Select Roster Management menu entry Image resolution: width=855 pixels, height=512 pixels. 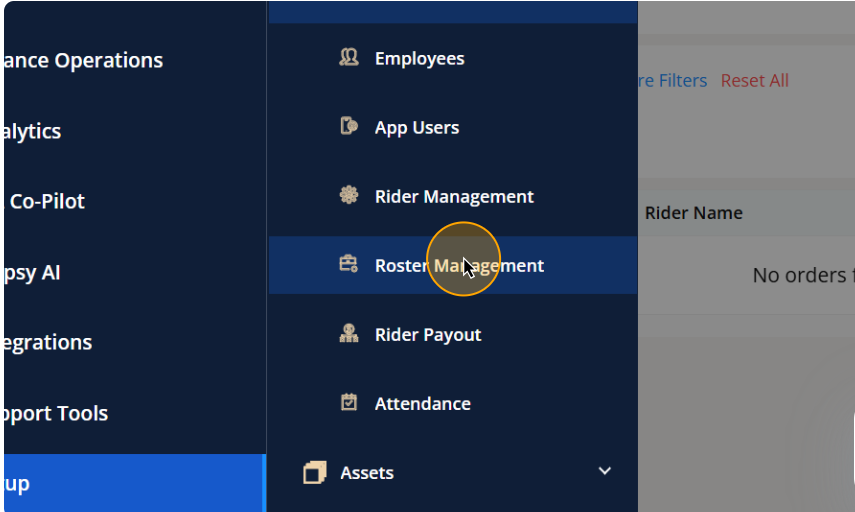point(453,265)
